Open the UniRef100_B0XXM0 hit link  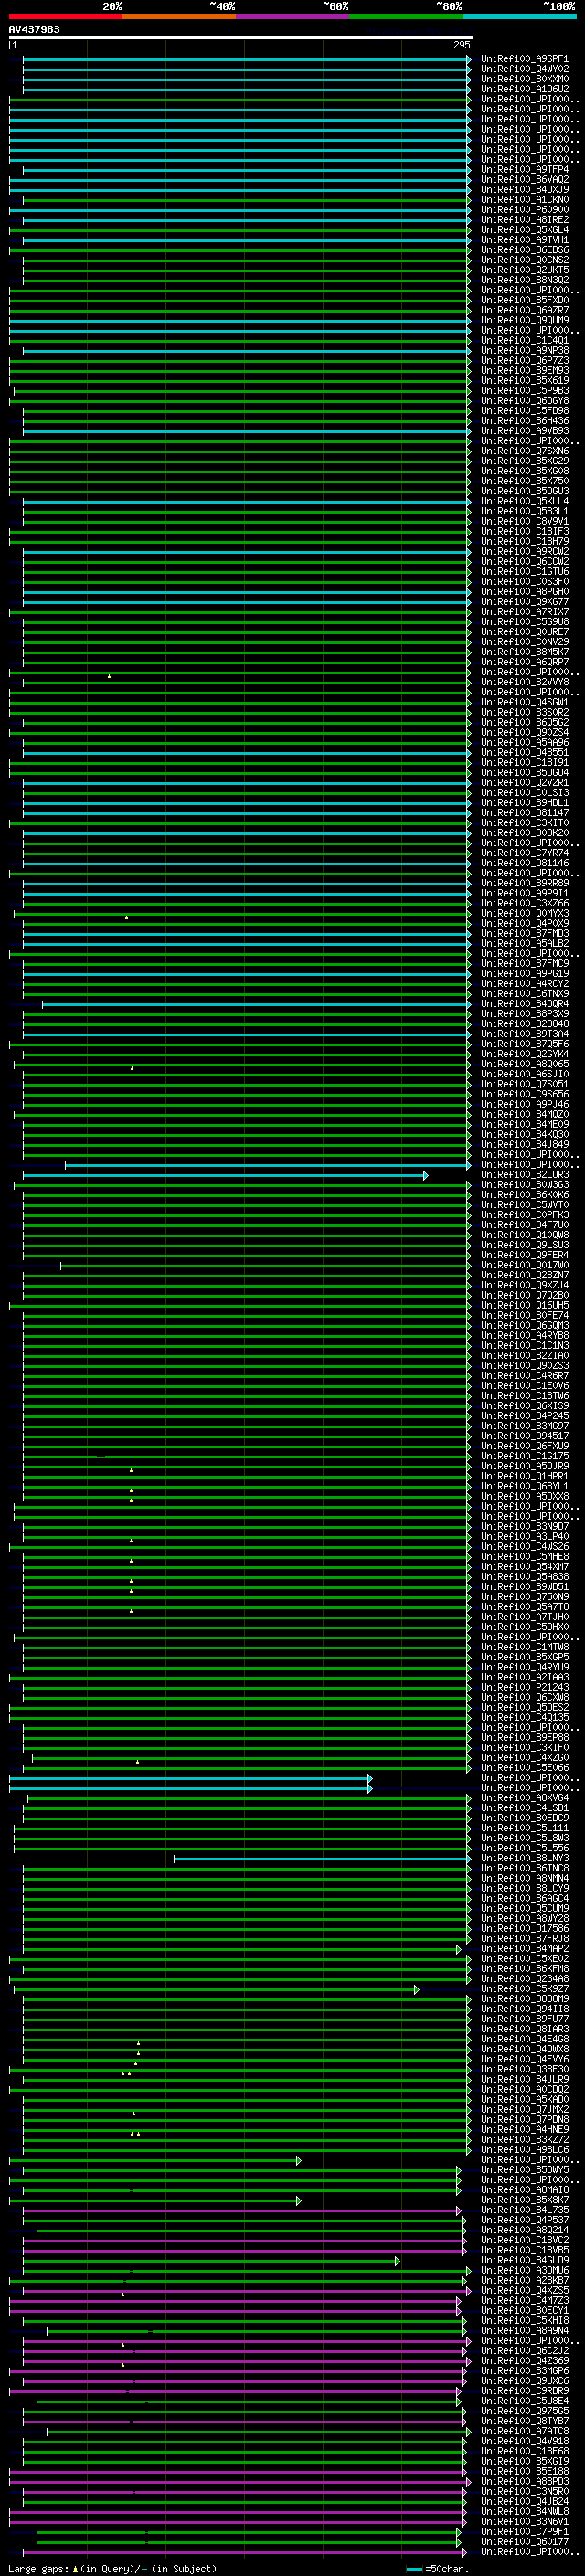[x=524, y=79]
